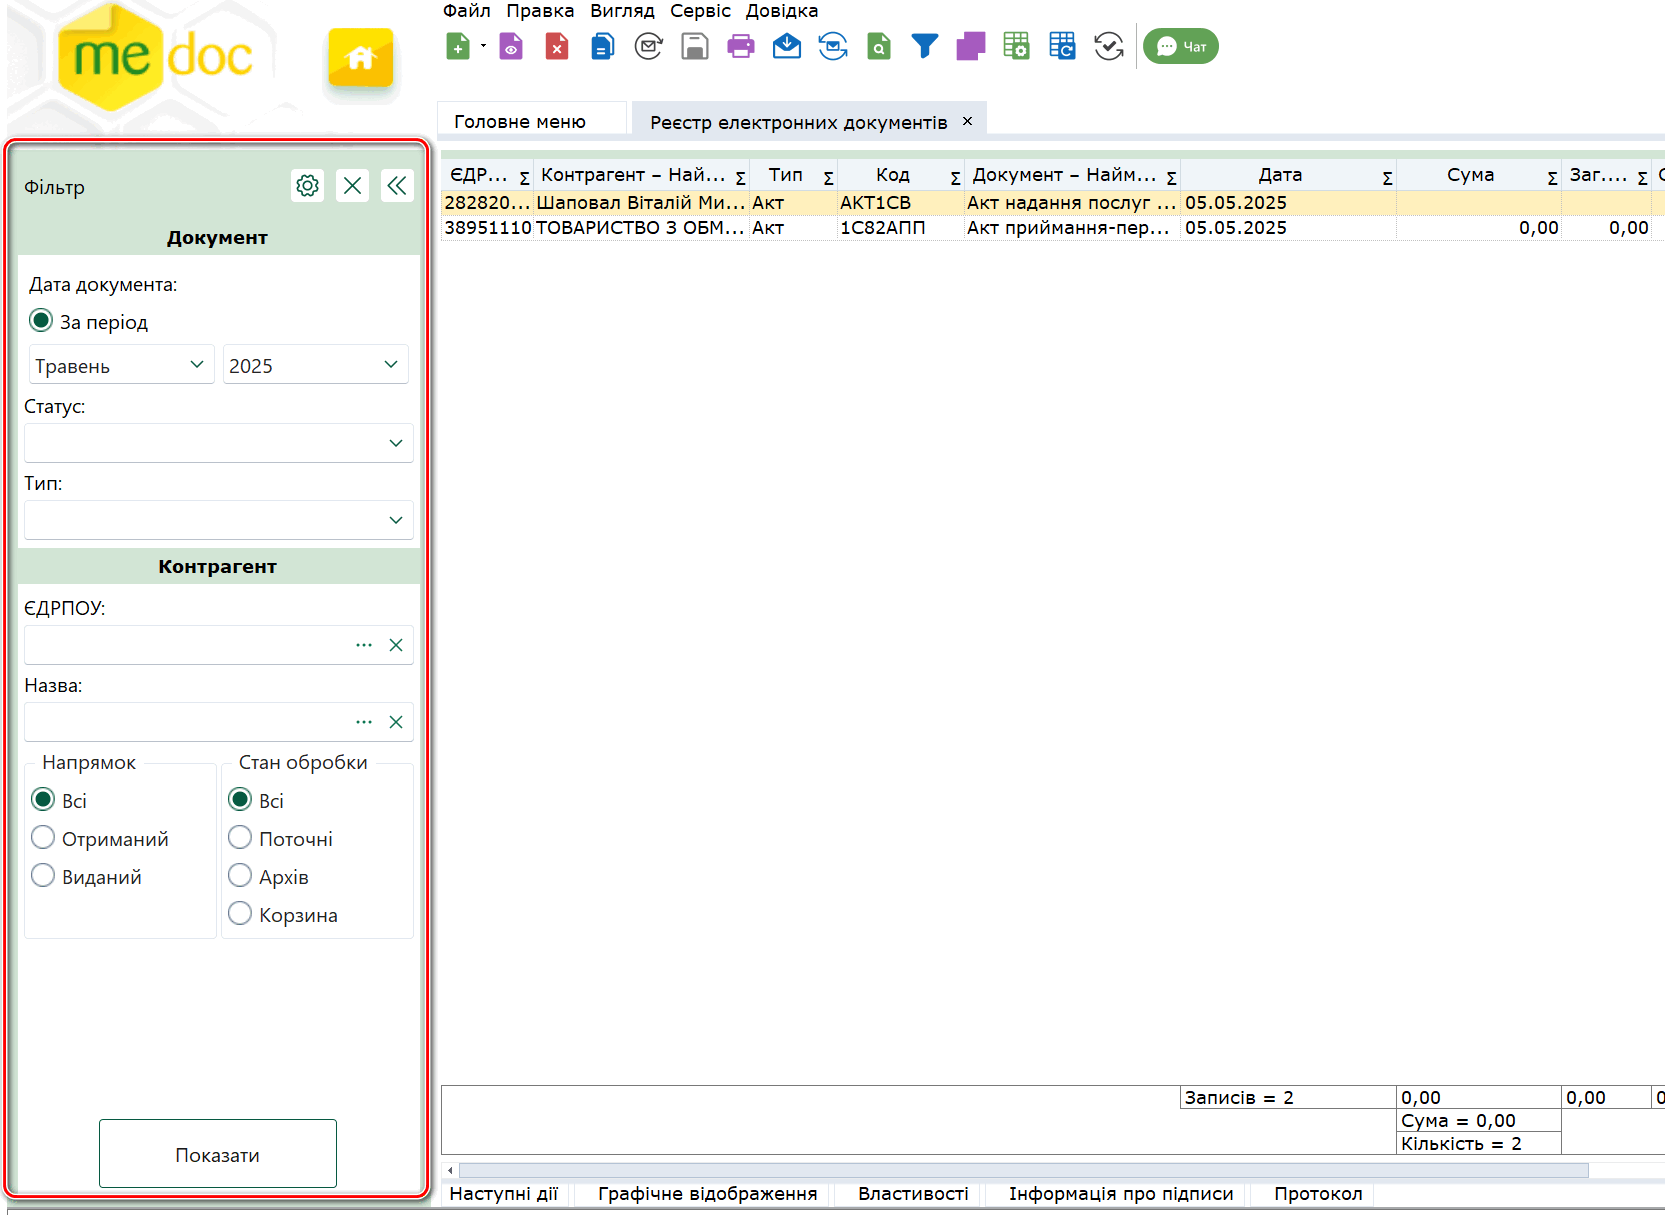Select the За період radio button
The width and height of the screenshot is (1665, 1215).
(41, 321)
